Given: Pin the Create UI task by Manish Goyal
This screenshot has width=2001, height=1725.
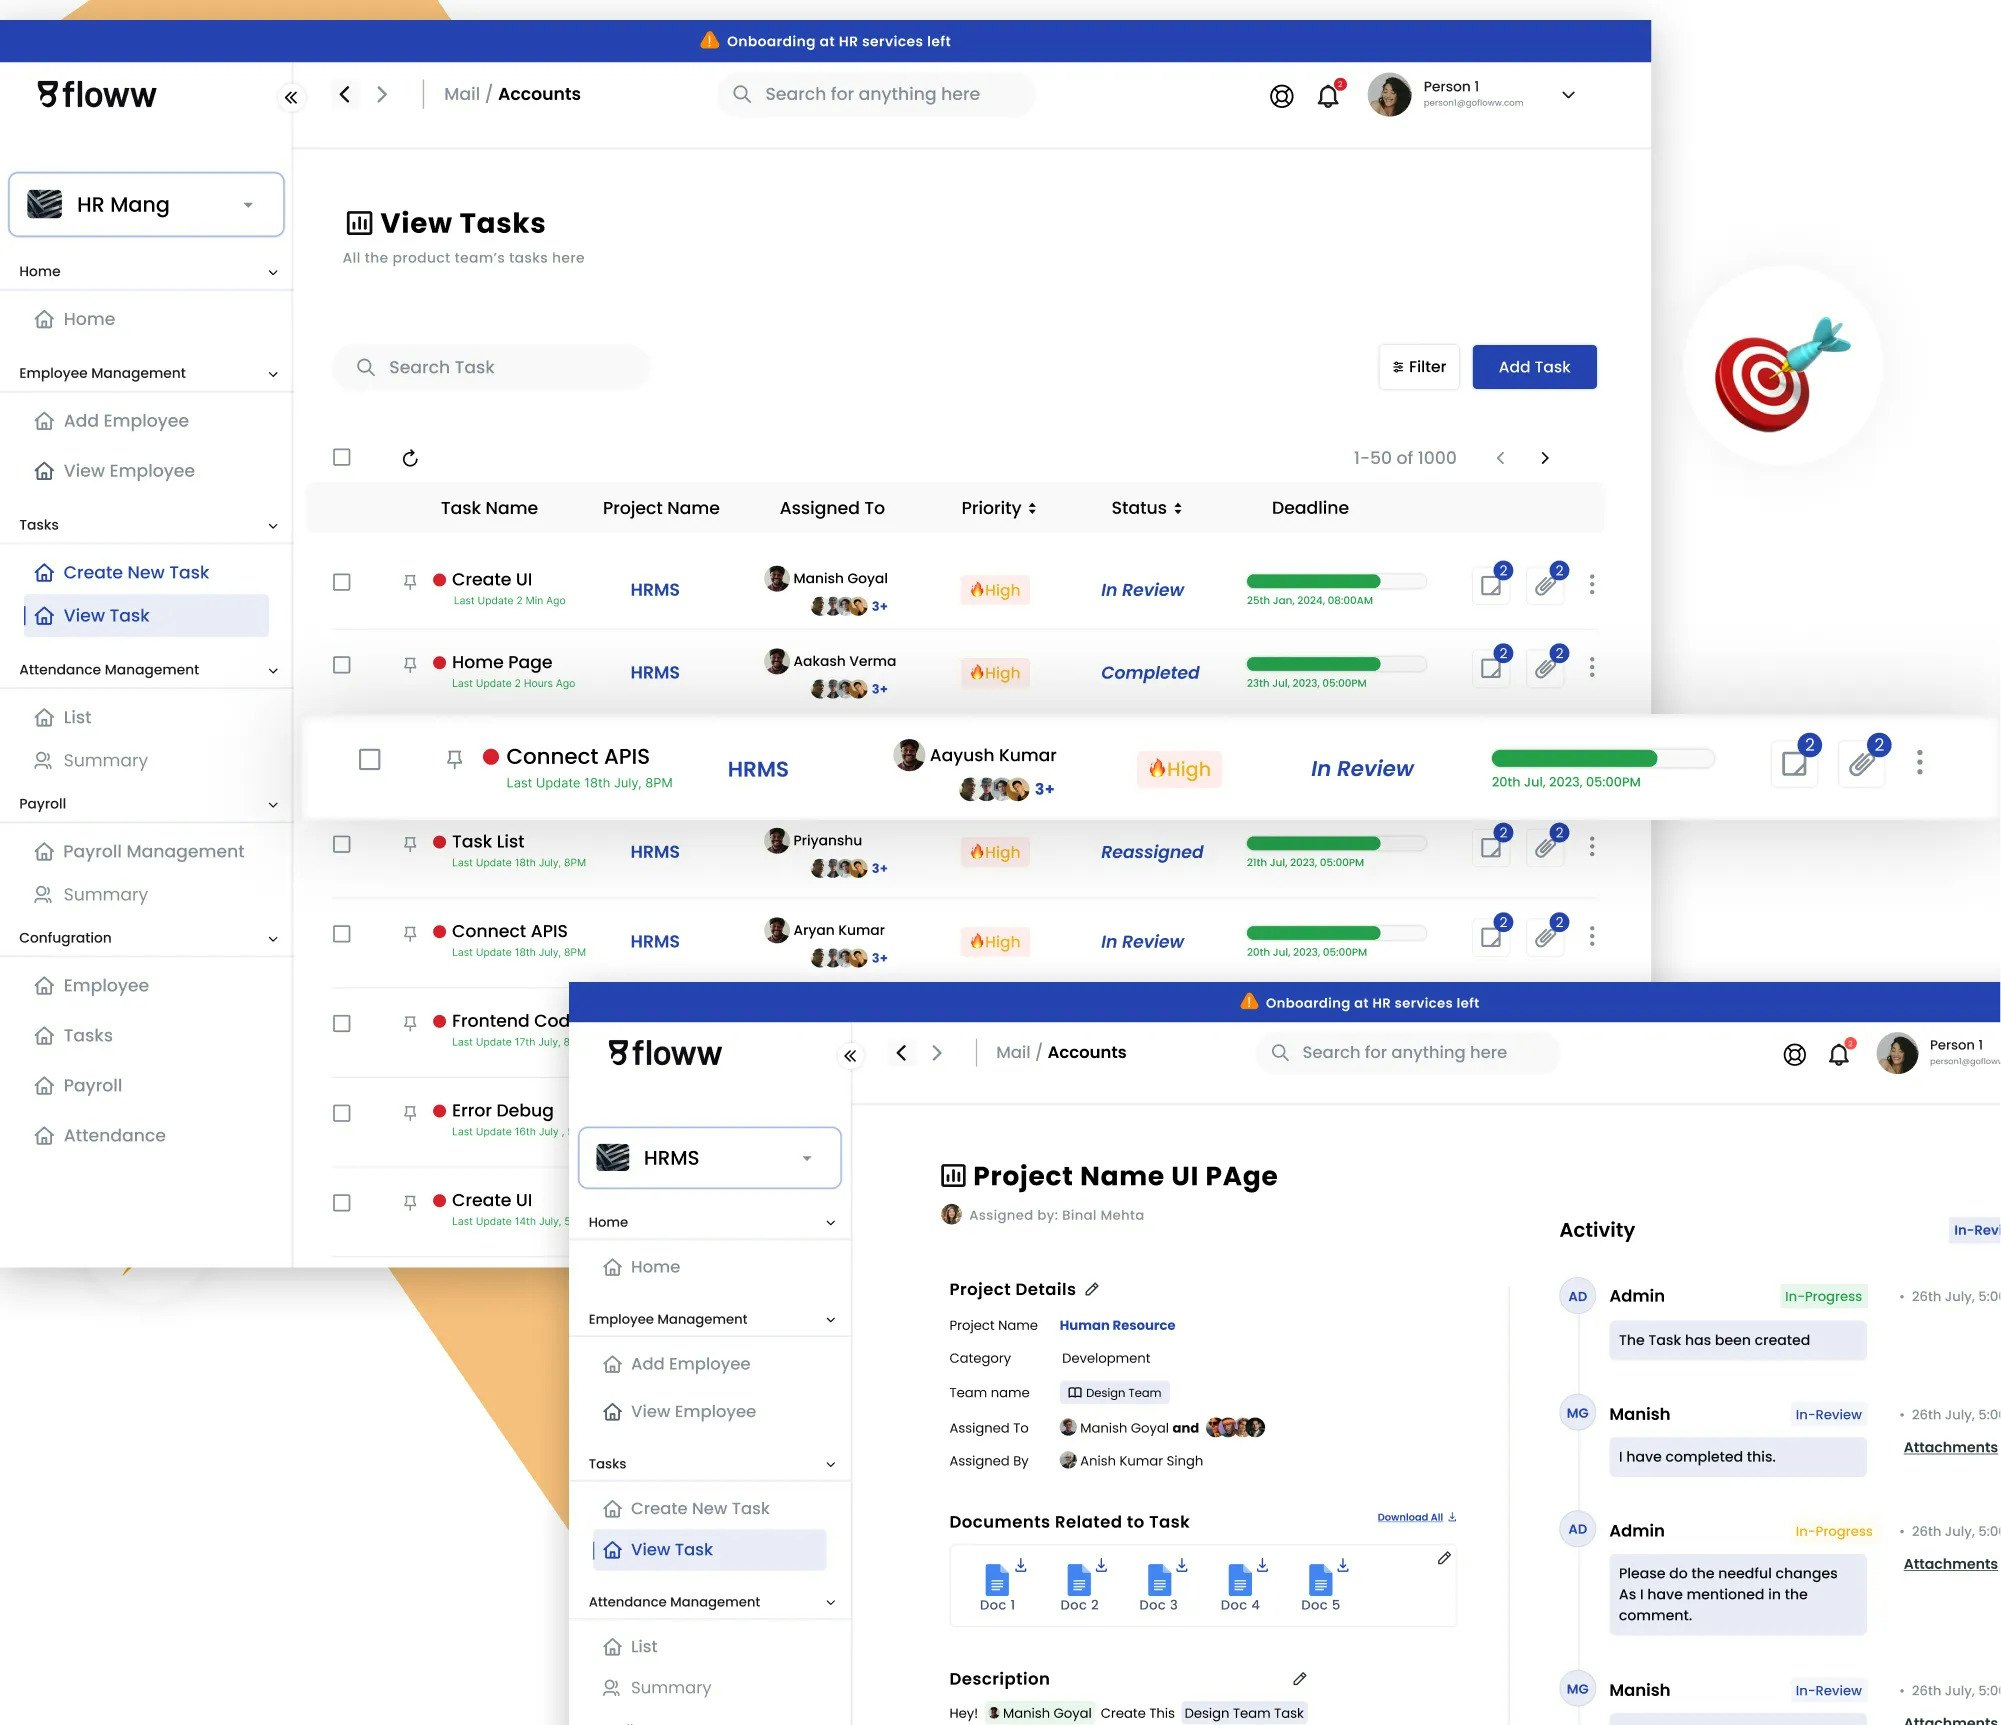Looking at the screenshot, I should click(x=410, y=581).
